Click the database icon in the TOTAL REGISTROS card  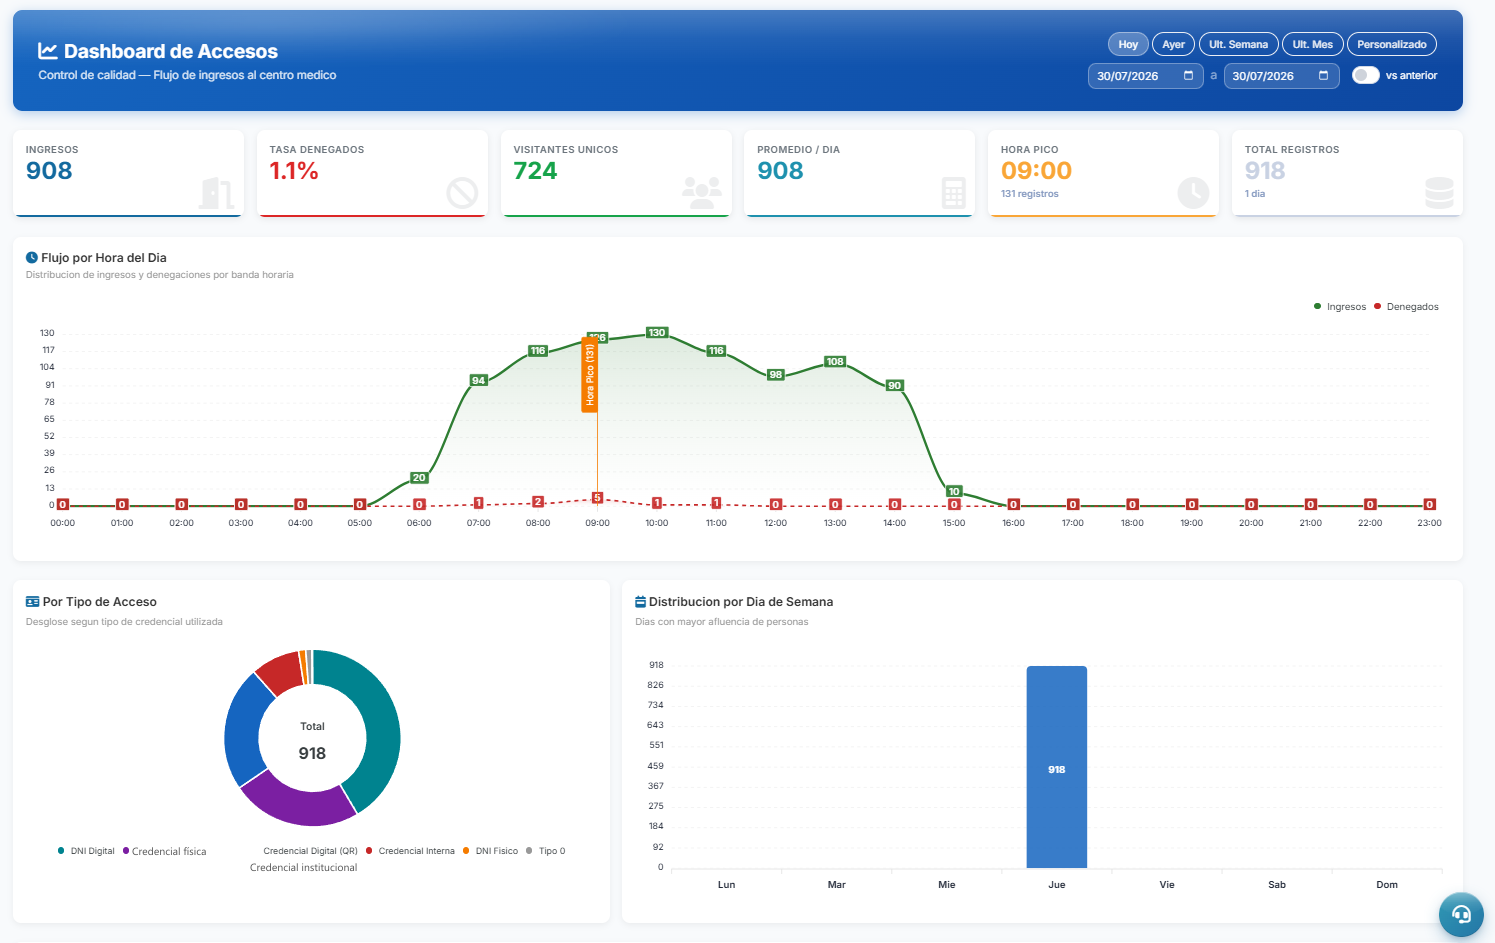click(1439, 193)
